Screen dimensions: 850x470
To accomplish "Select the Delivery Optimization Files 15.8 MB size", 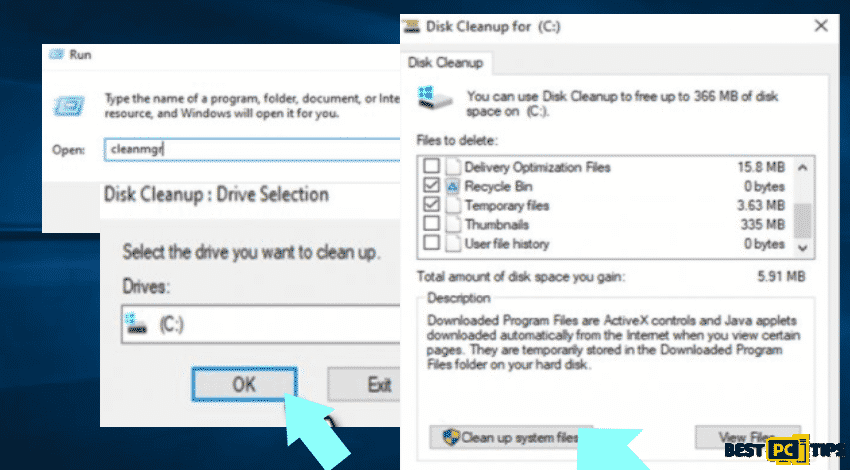I will click(x=761, y=167).
